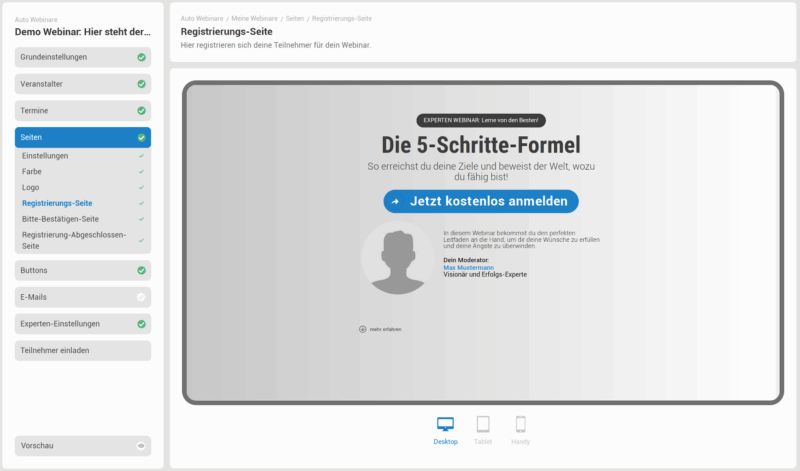Switch to Tablet preview mode
Viewport: 800px width, 471px height.
[x=483, y=431]
